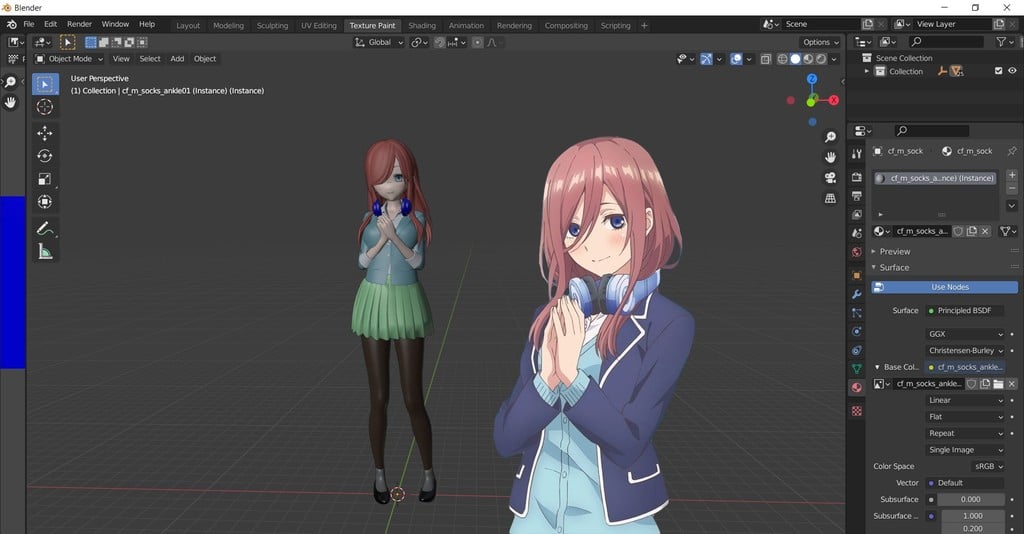
Task: Switch to wireframe shading mode
Action: 782,59
